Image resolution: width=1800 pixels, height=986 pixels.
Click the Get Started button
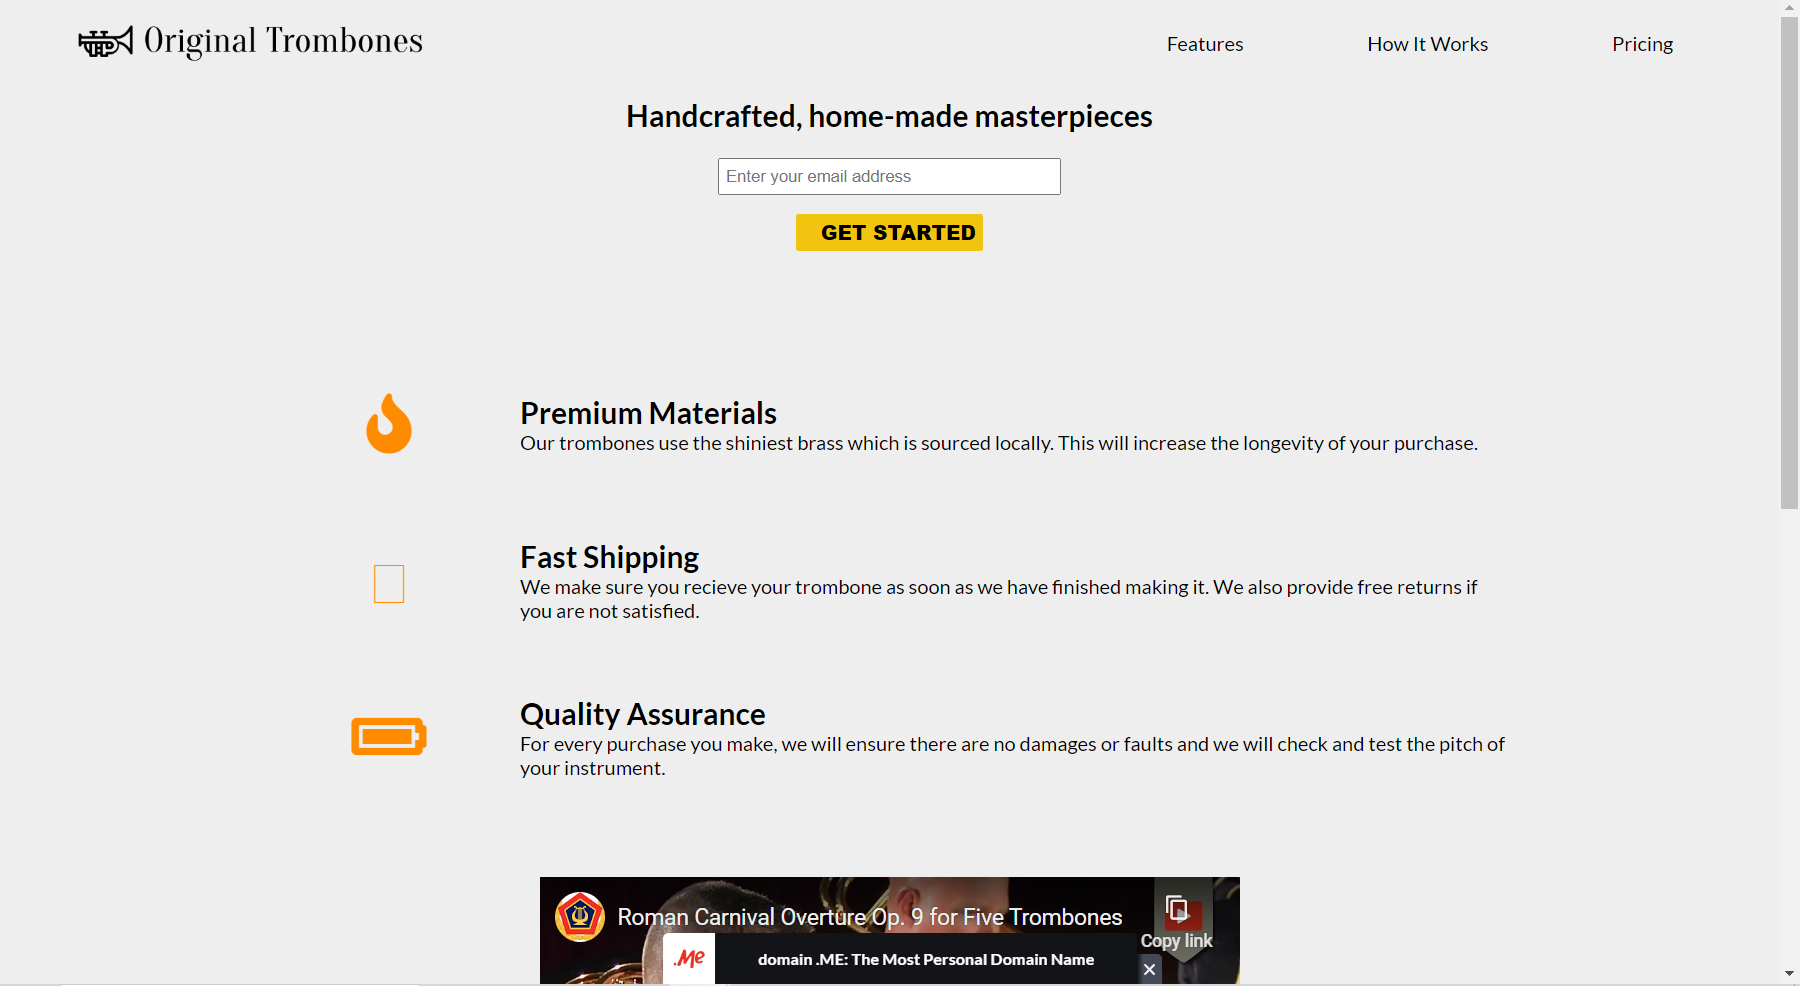pyautogui.click(x=889, y=232)
